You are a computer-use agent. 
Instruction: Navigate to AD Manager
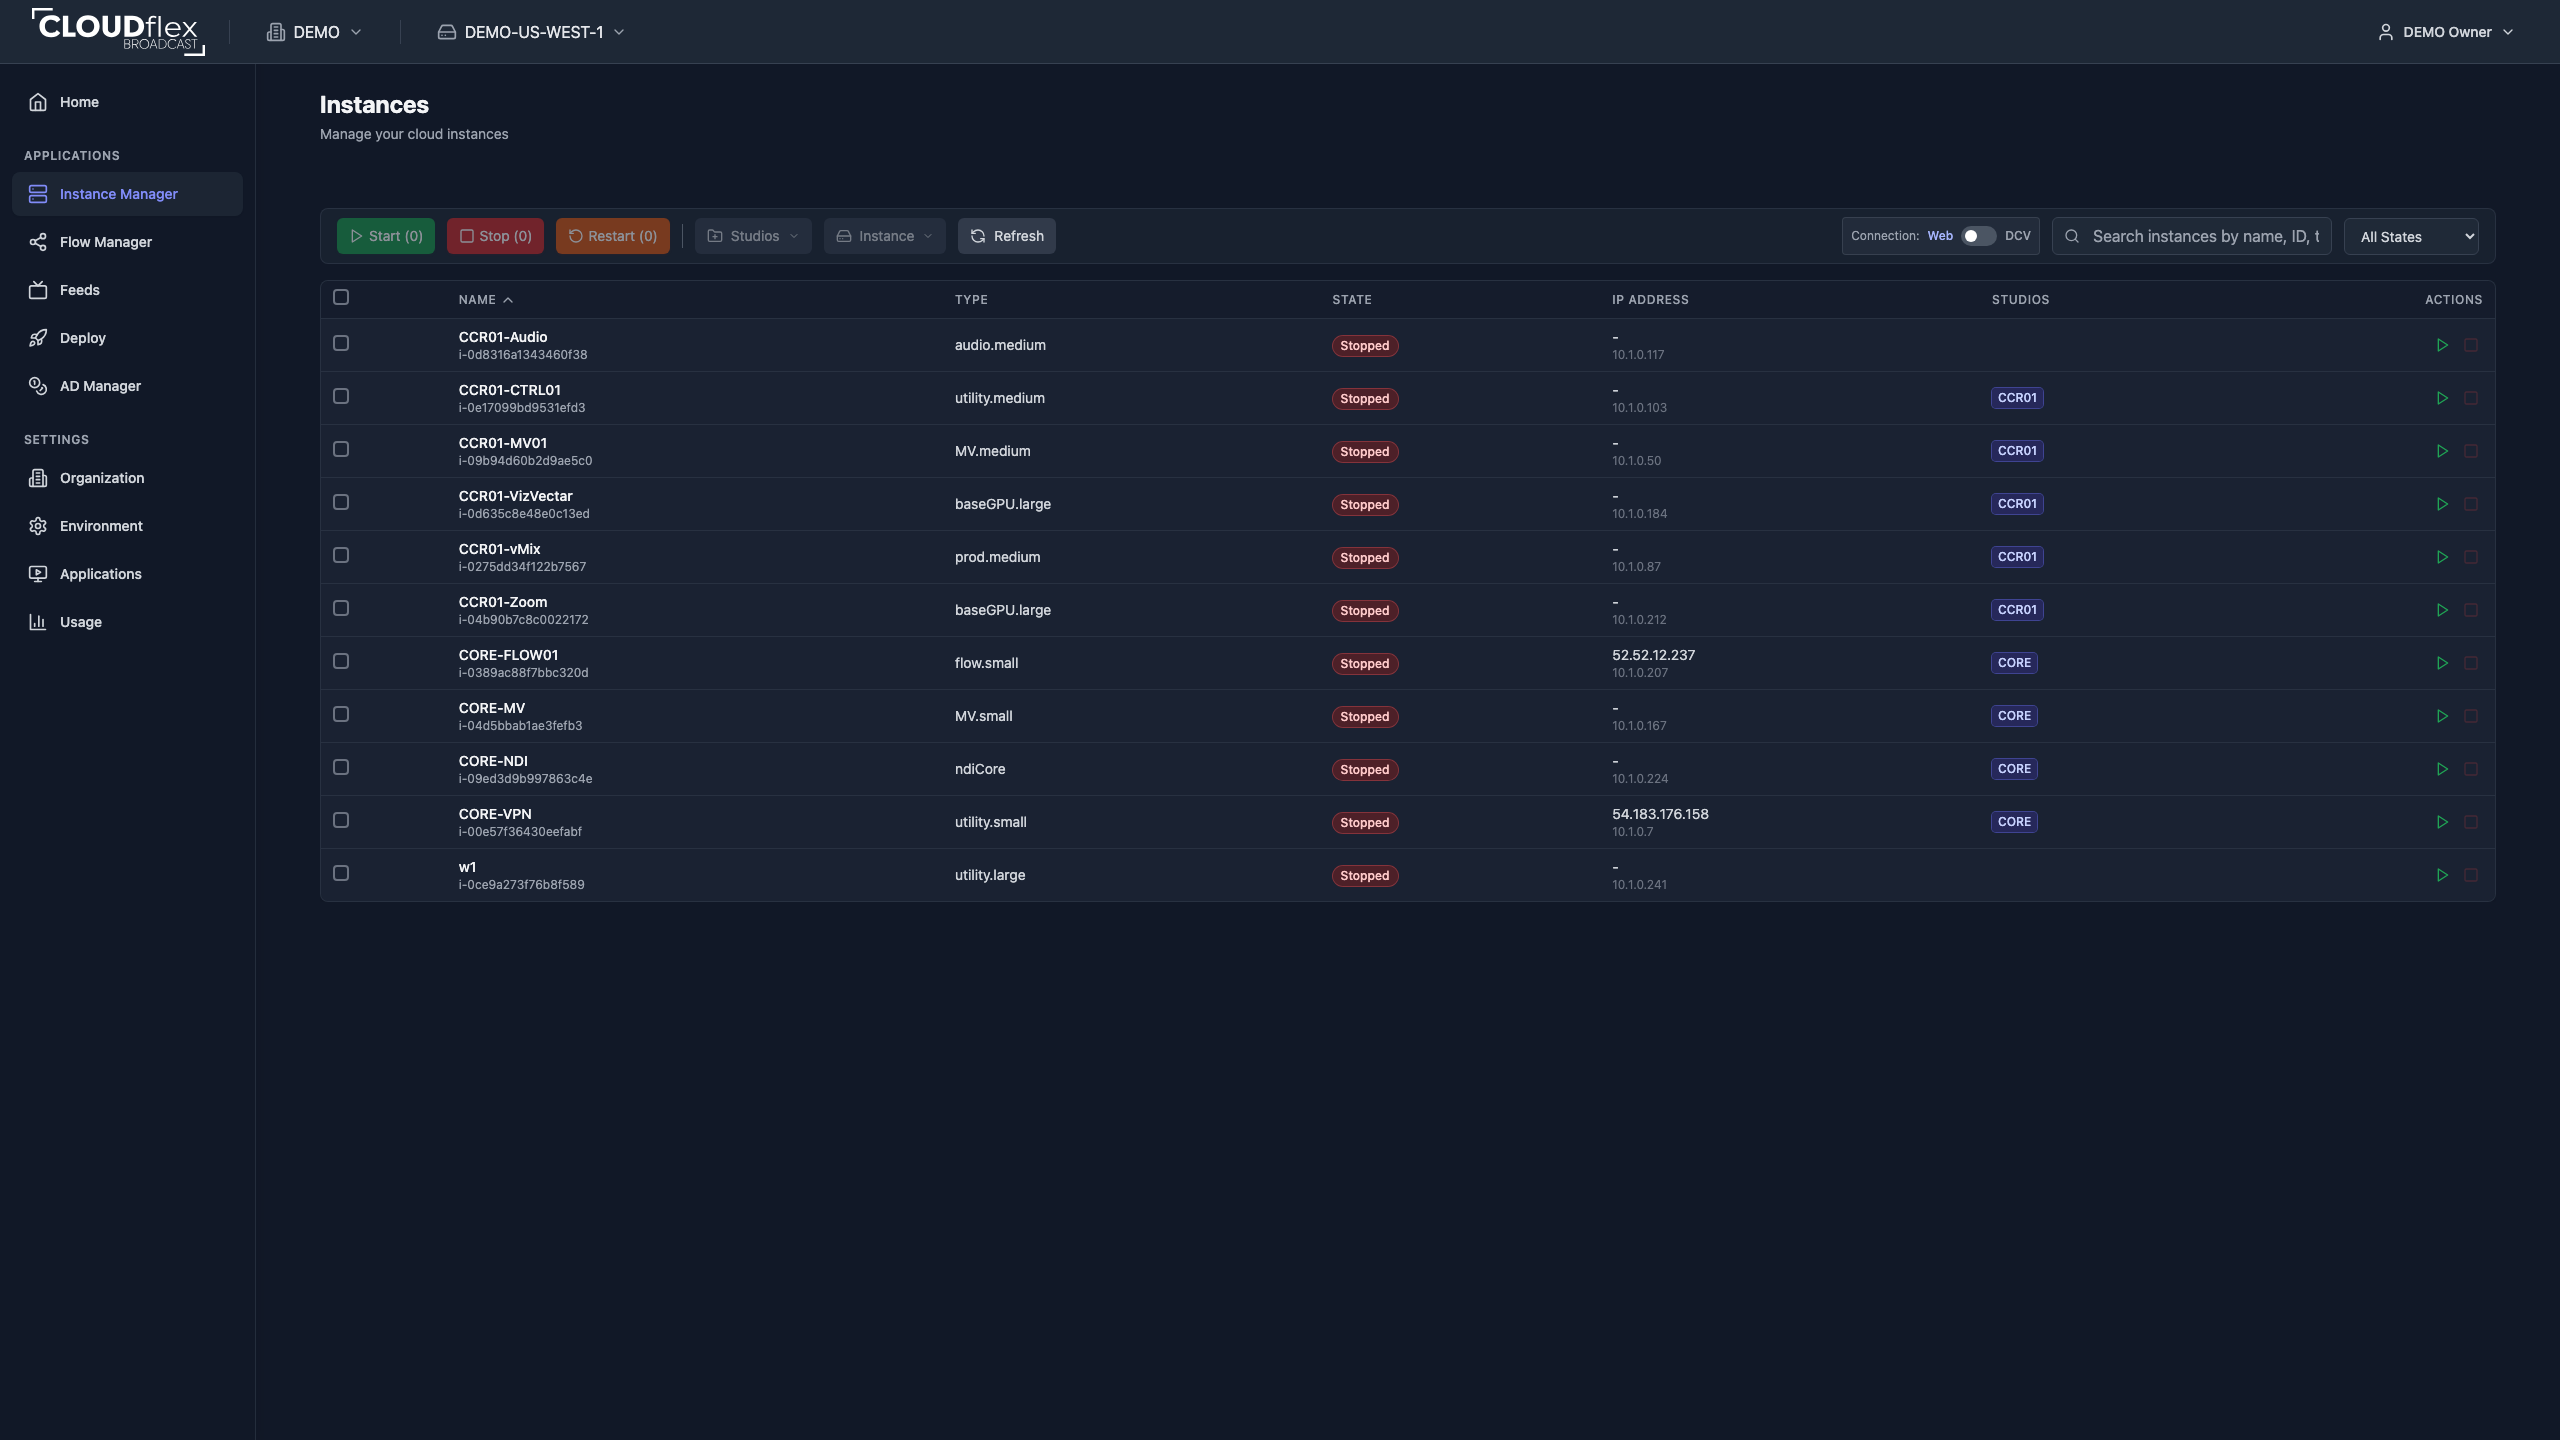click(x=127, y=386)
